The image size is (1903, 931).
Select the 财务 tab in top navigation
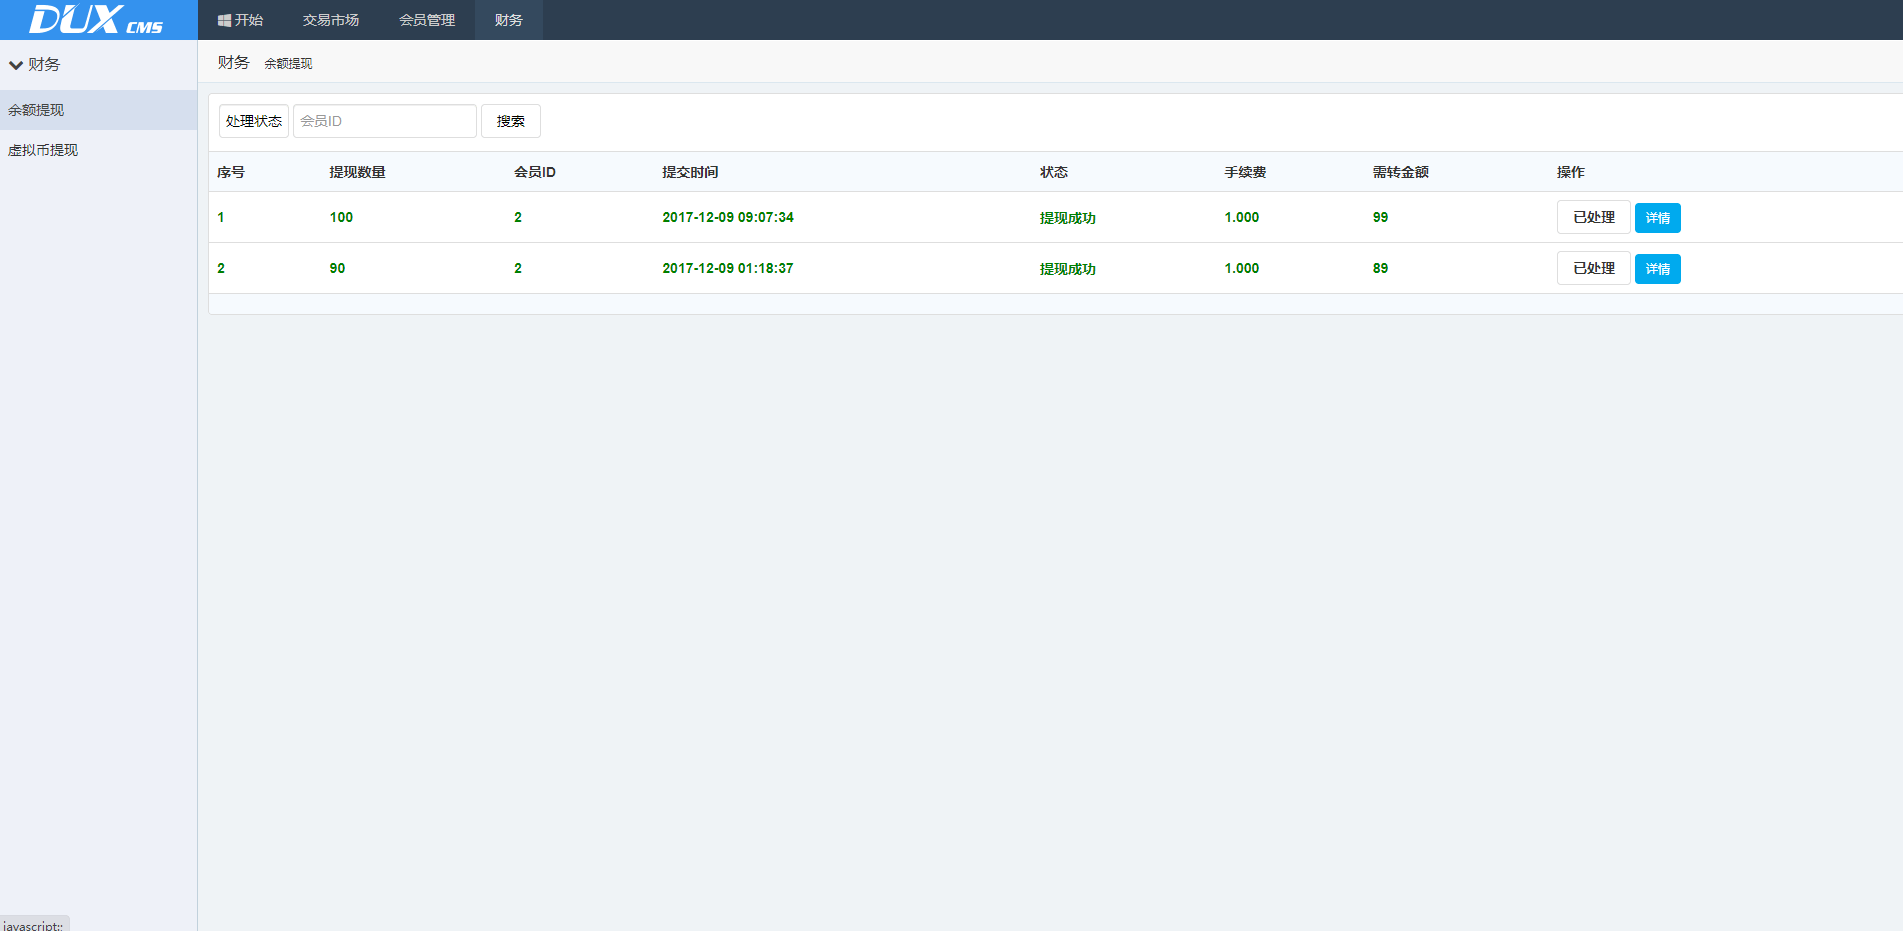pos(508,20)
